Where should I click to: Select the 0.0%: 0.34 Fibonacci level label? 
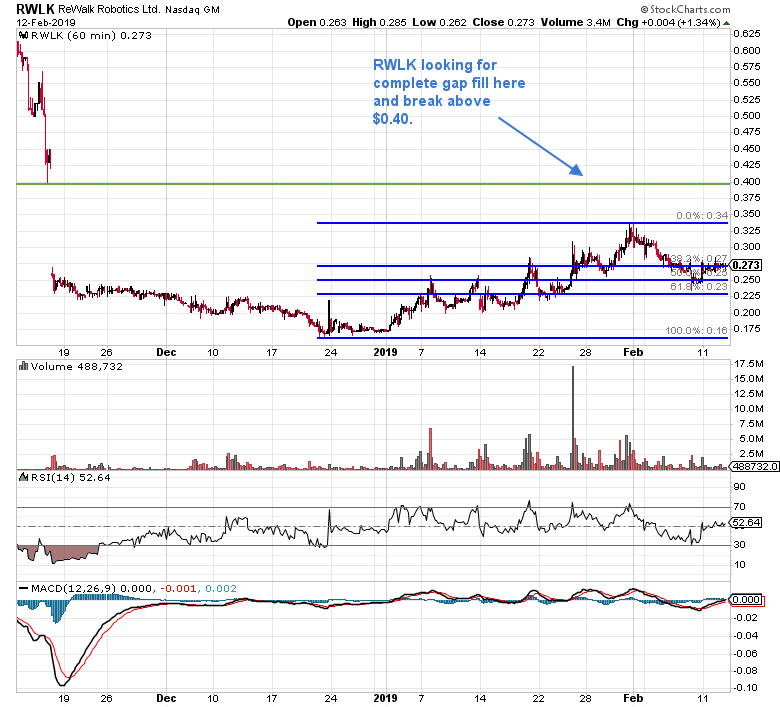[x=700, y=215]
